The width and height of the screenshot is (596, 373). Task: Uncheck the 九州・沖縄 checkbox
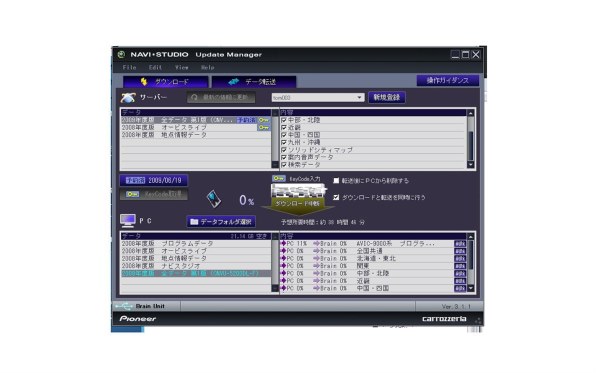(284, 142)
